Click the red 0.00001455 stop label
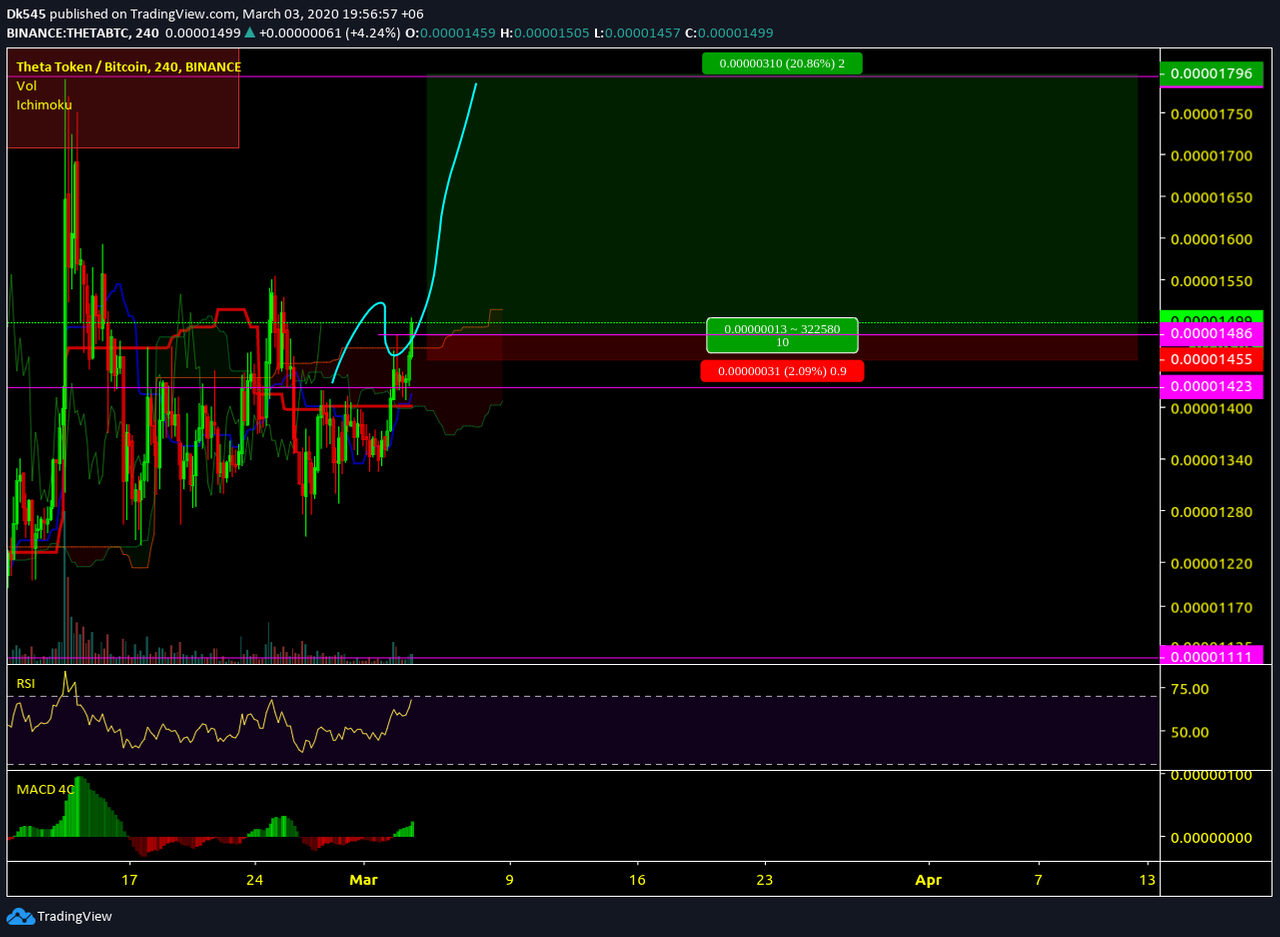Image resolution: width=1280 pixels, height=937 pixels. pos(1211,359)
